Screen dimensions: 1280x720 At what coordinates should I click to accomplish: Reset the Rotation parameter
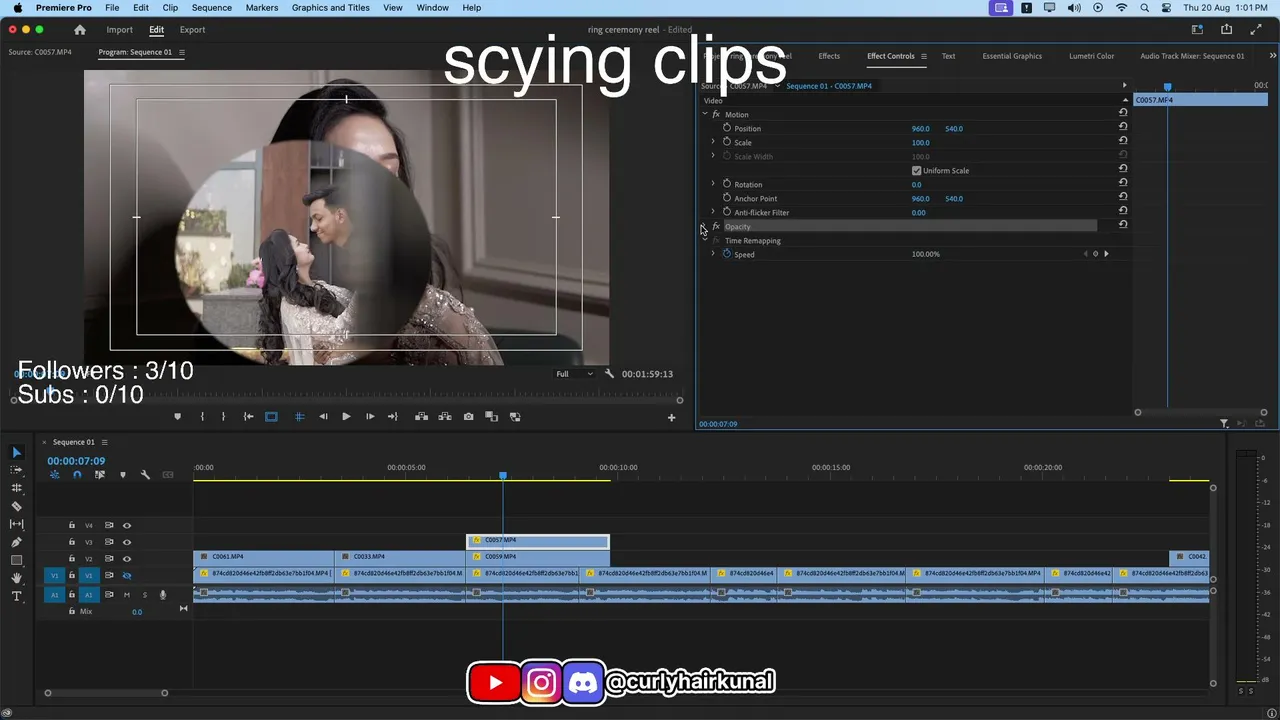coord(1123,184)
